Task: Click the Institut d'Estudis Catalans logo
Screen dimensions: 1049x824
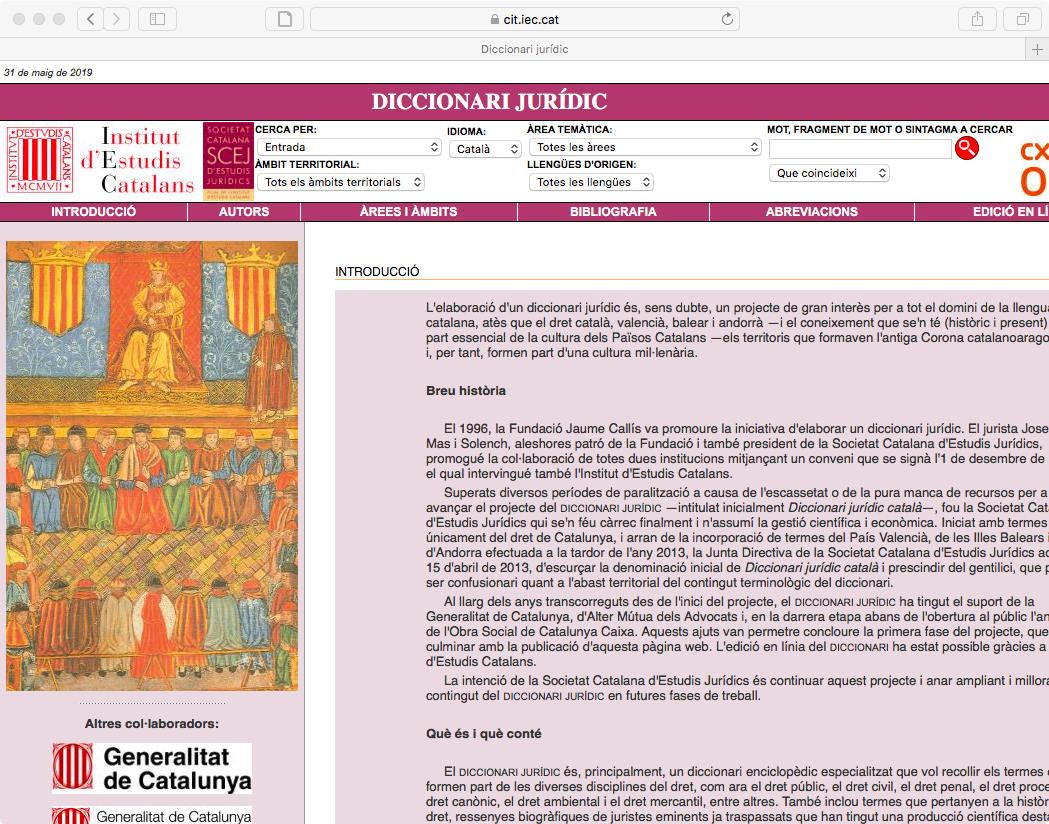Action: coord(100,160)
